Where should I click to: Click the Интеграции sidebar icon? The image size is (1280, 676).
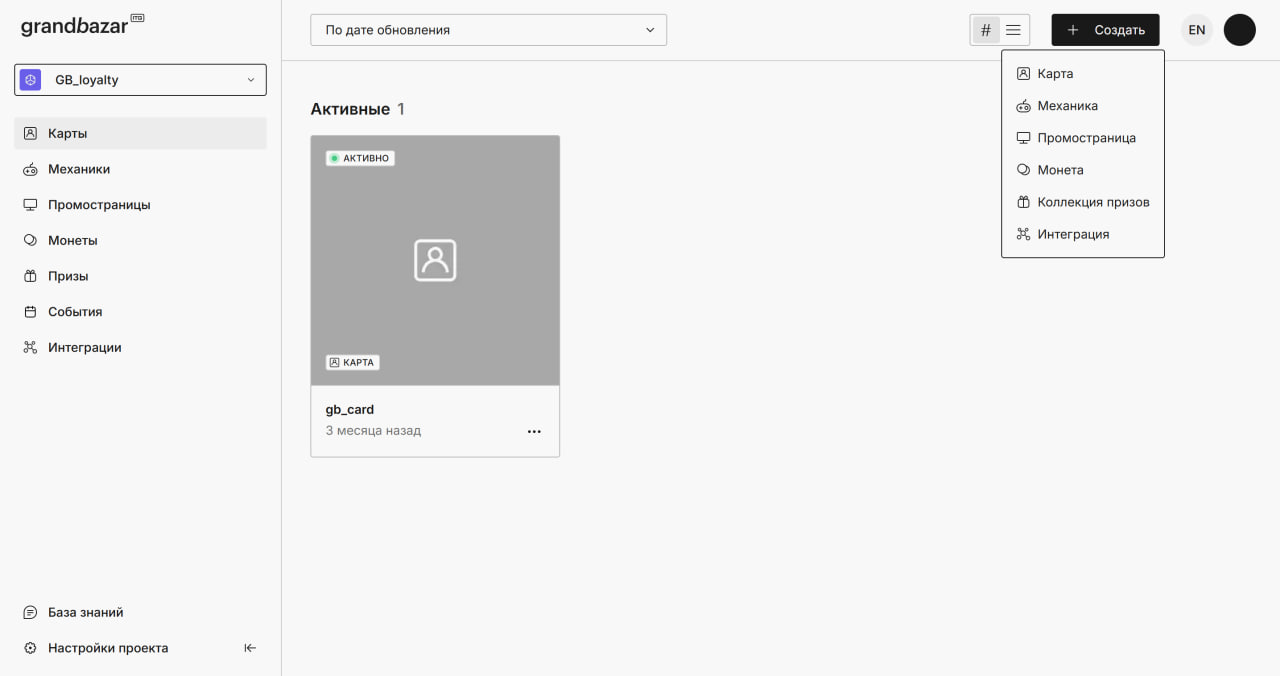[30, 348]
